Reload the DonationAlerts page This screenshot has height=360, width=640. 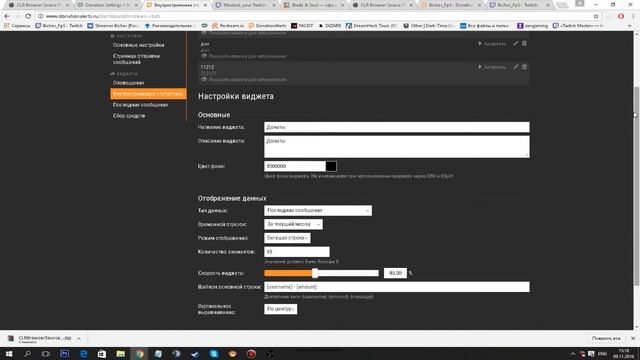(28, 16)
